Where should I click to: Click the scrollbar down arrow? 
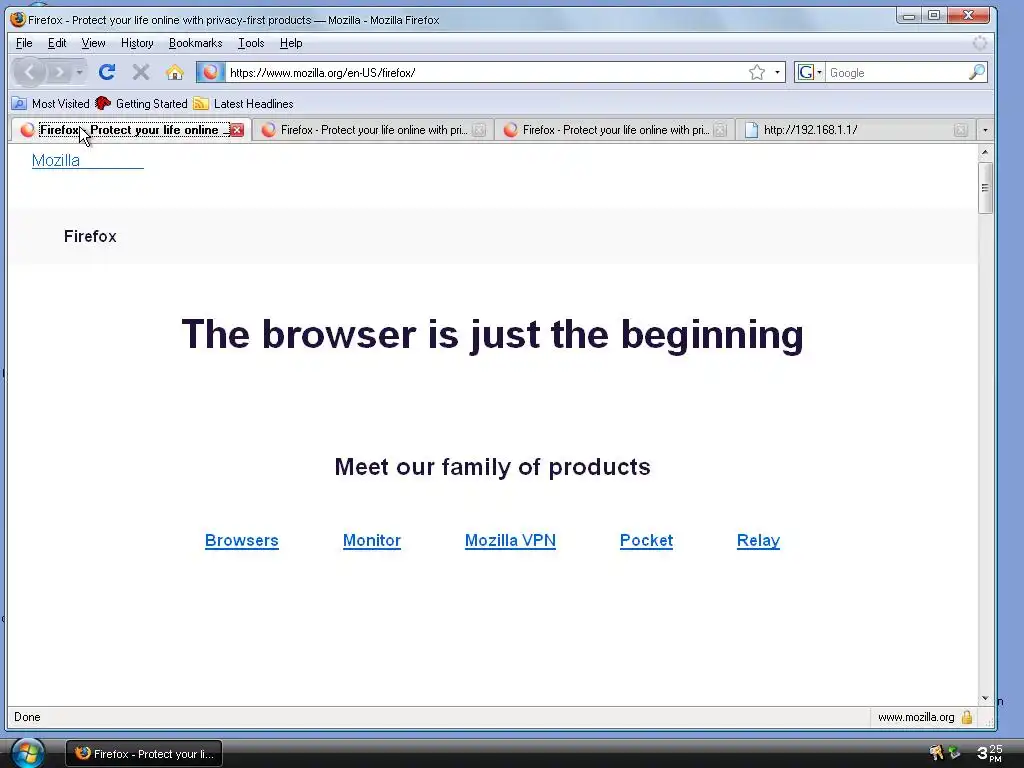pyautogui.click(x=985, y=699)
